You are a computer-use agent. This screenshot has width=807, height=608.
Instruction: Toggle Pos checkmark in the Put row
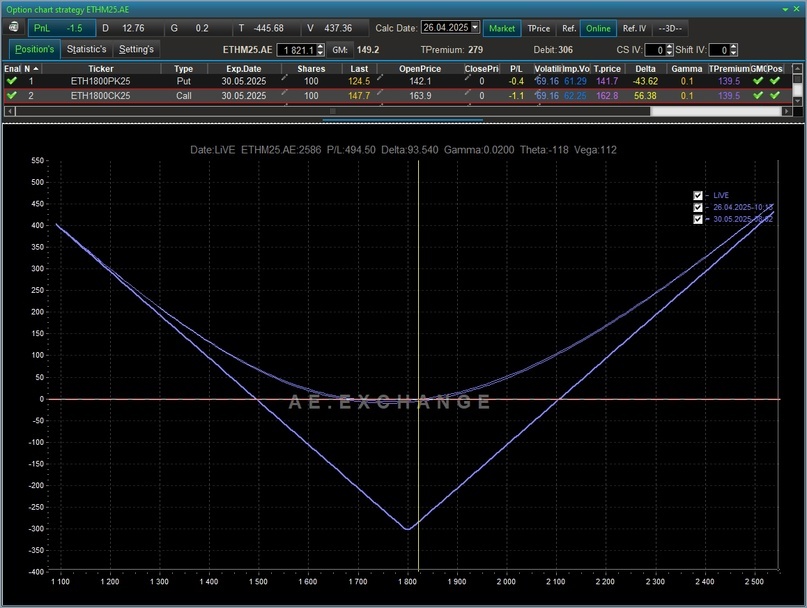coord(775,81)
